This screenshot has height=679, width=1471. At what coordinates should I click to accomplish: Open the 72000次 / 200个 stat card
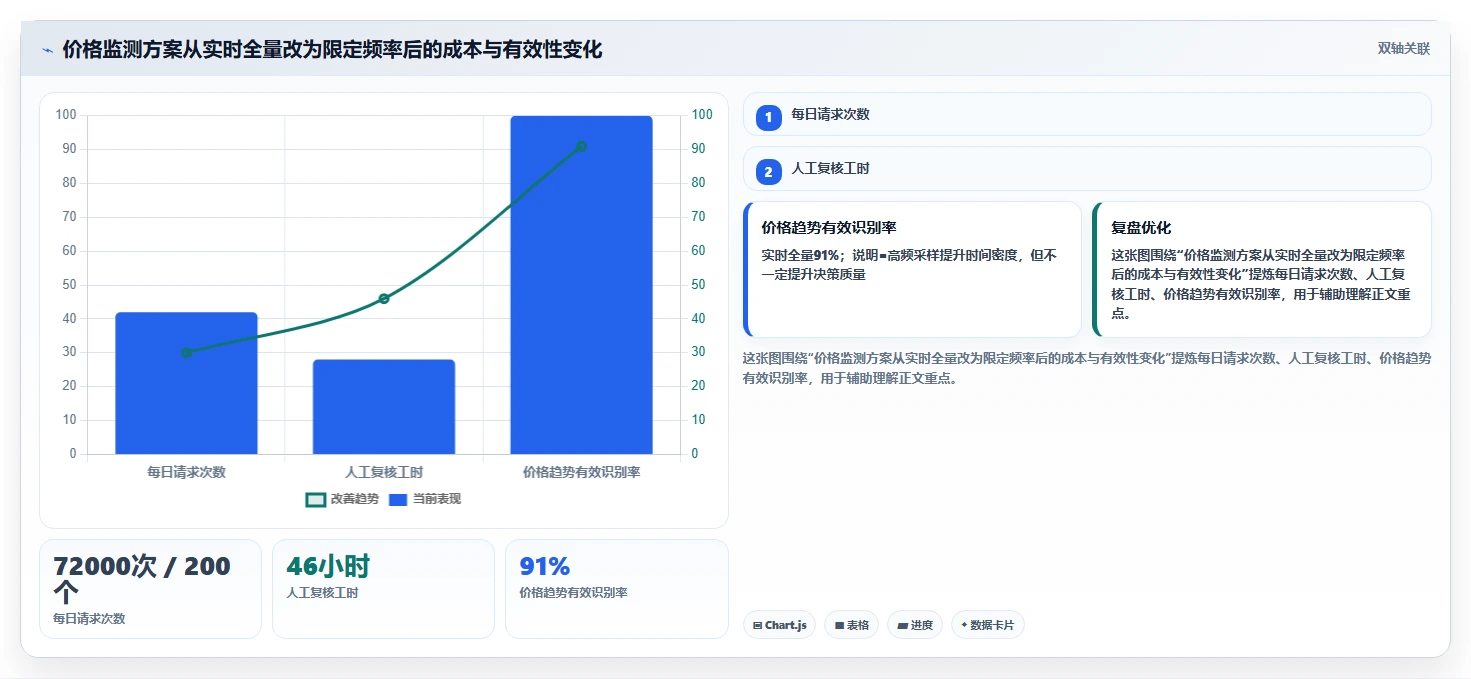pyautogui.click(x=150, y=589)
